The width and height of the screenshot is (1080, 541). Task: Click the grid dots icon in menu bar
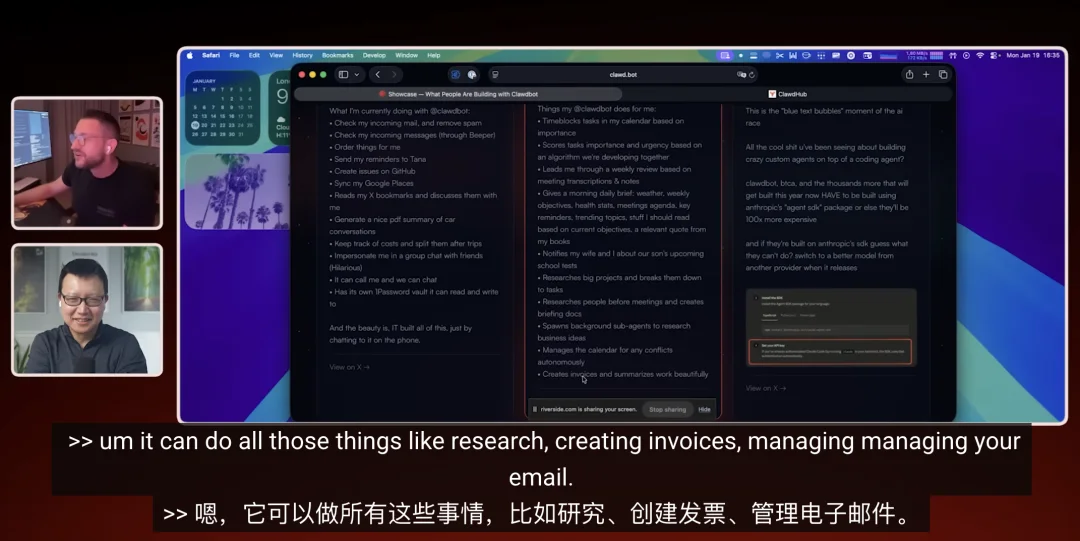821,55
